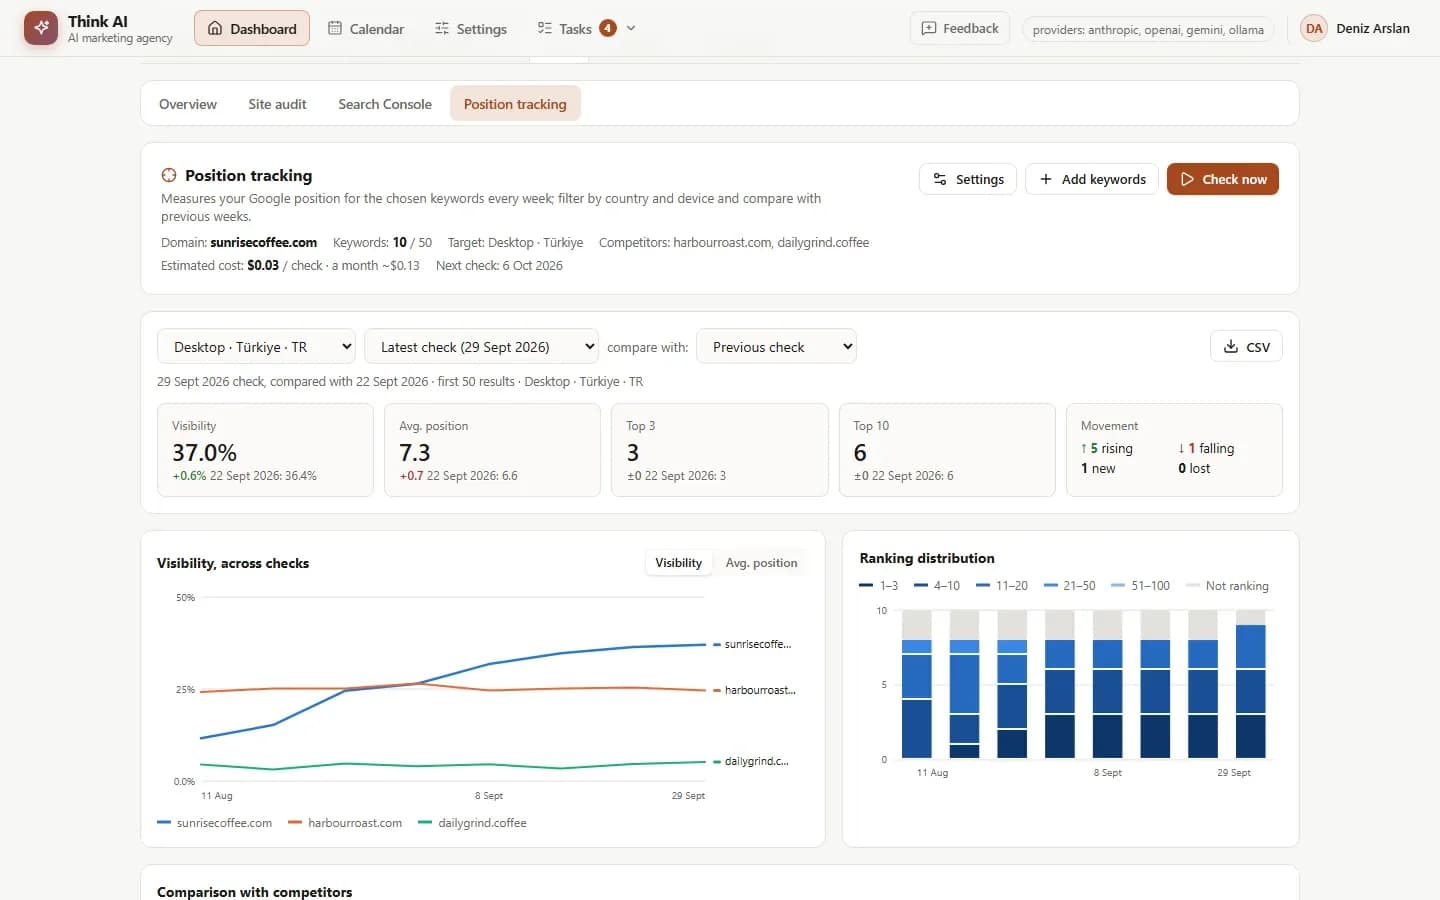Open the Latest check date dropdown
This screenshot has height=900, width=1440.
pyautogui.click(x=481, y=347)
